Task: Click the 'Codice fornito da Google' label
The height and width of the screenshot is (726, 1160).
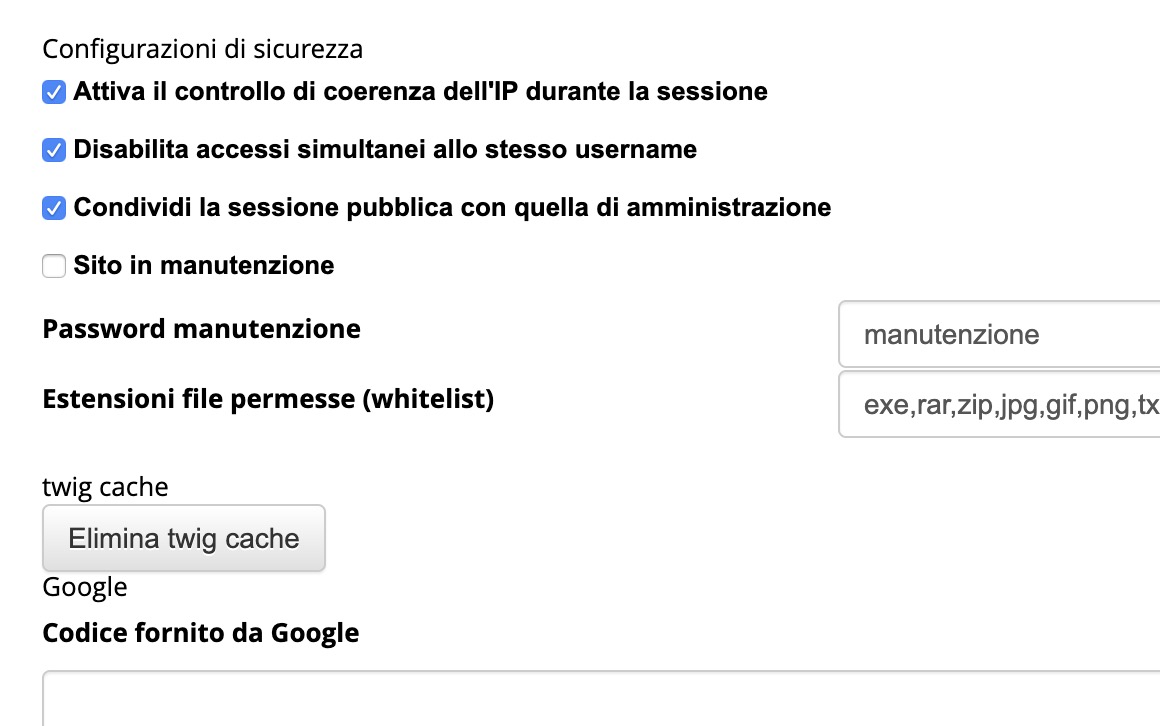Action: tap(200, 633)
